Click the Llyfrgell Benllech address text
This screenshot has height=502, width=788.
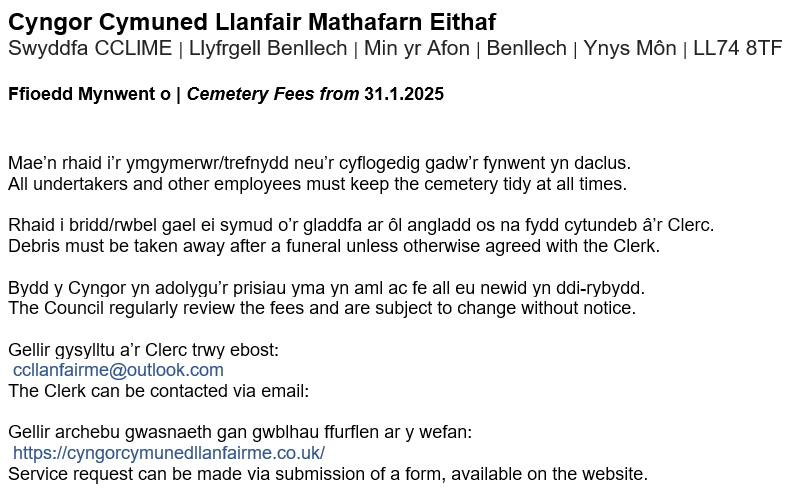click(270, 49)
